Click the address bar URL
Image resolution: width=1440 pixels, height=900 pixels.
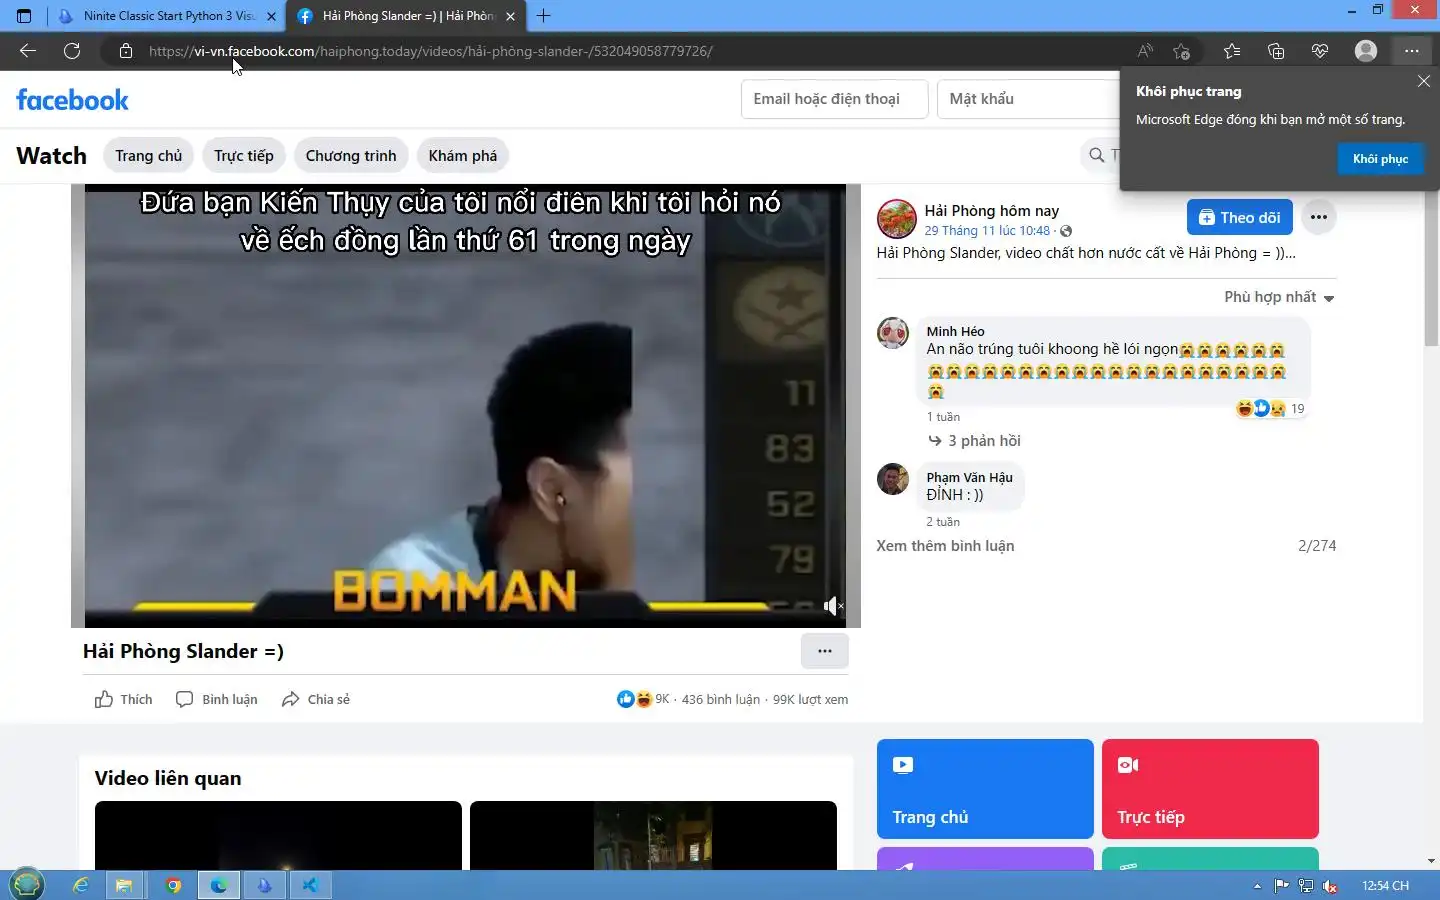point(431,51)
